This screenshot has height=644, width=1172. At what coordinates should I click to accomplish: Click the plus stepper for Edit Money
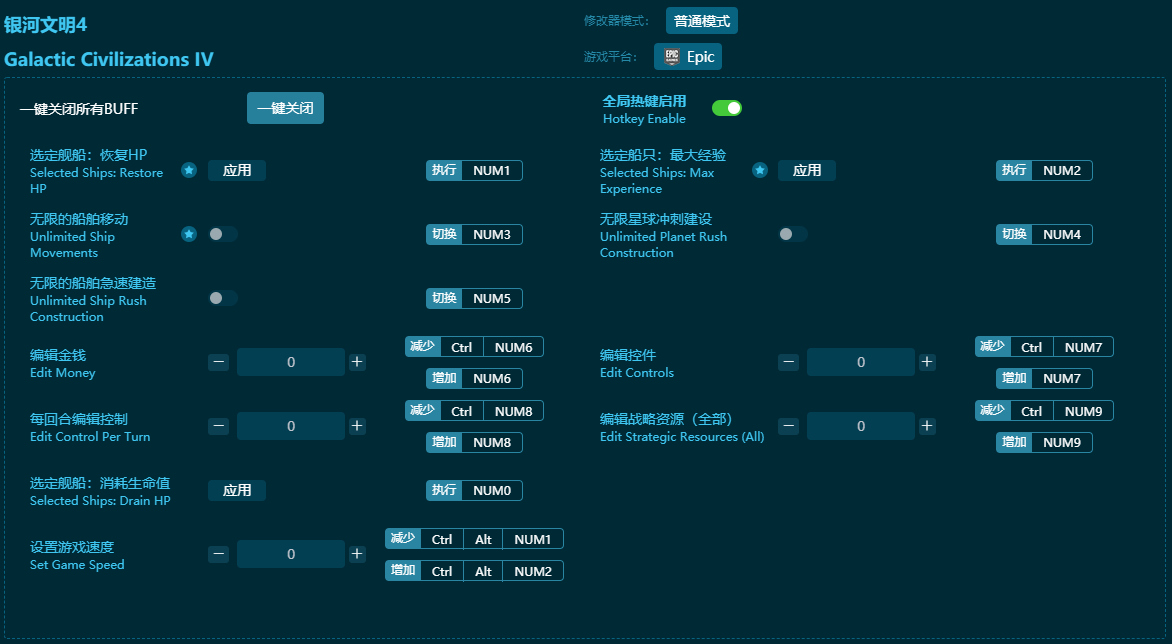[x=357, y=361]
